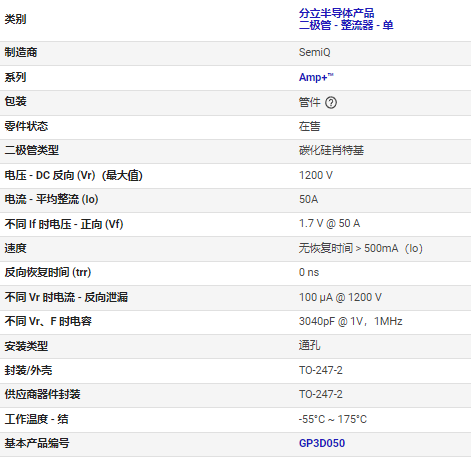Click the 1.7 V @ 50 A value

coord(329,223)
